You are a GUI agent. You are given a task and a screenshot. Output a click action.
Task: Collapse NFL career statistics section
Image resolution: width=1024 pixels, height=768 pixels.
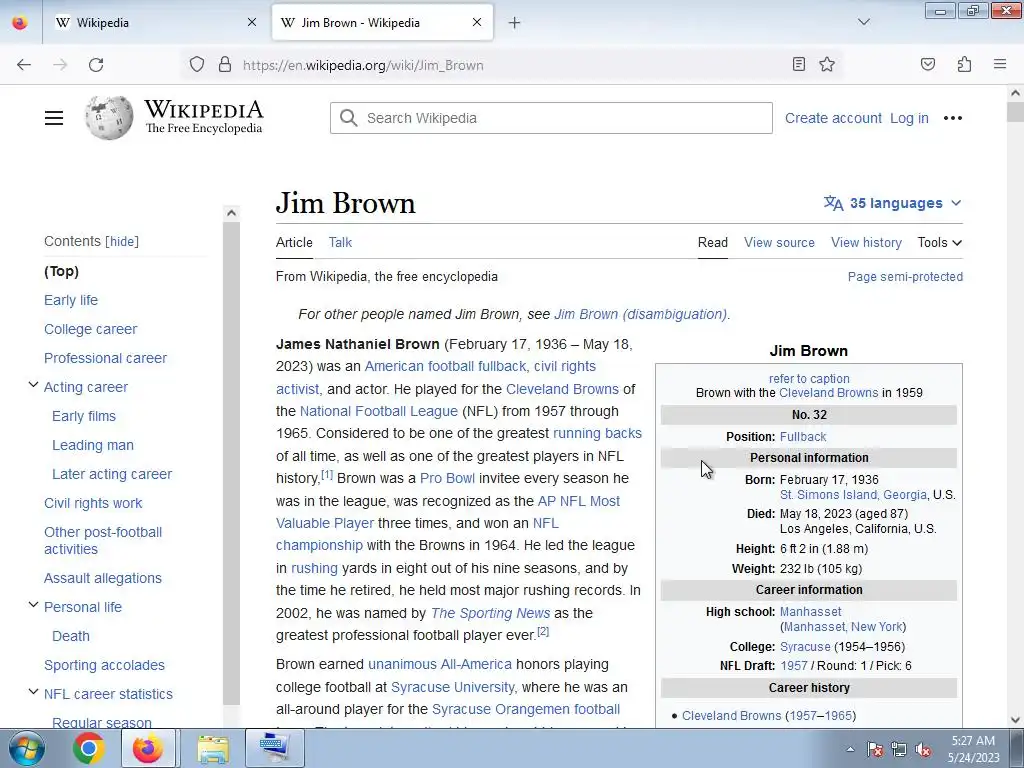[x=33, y=692]
